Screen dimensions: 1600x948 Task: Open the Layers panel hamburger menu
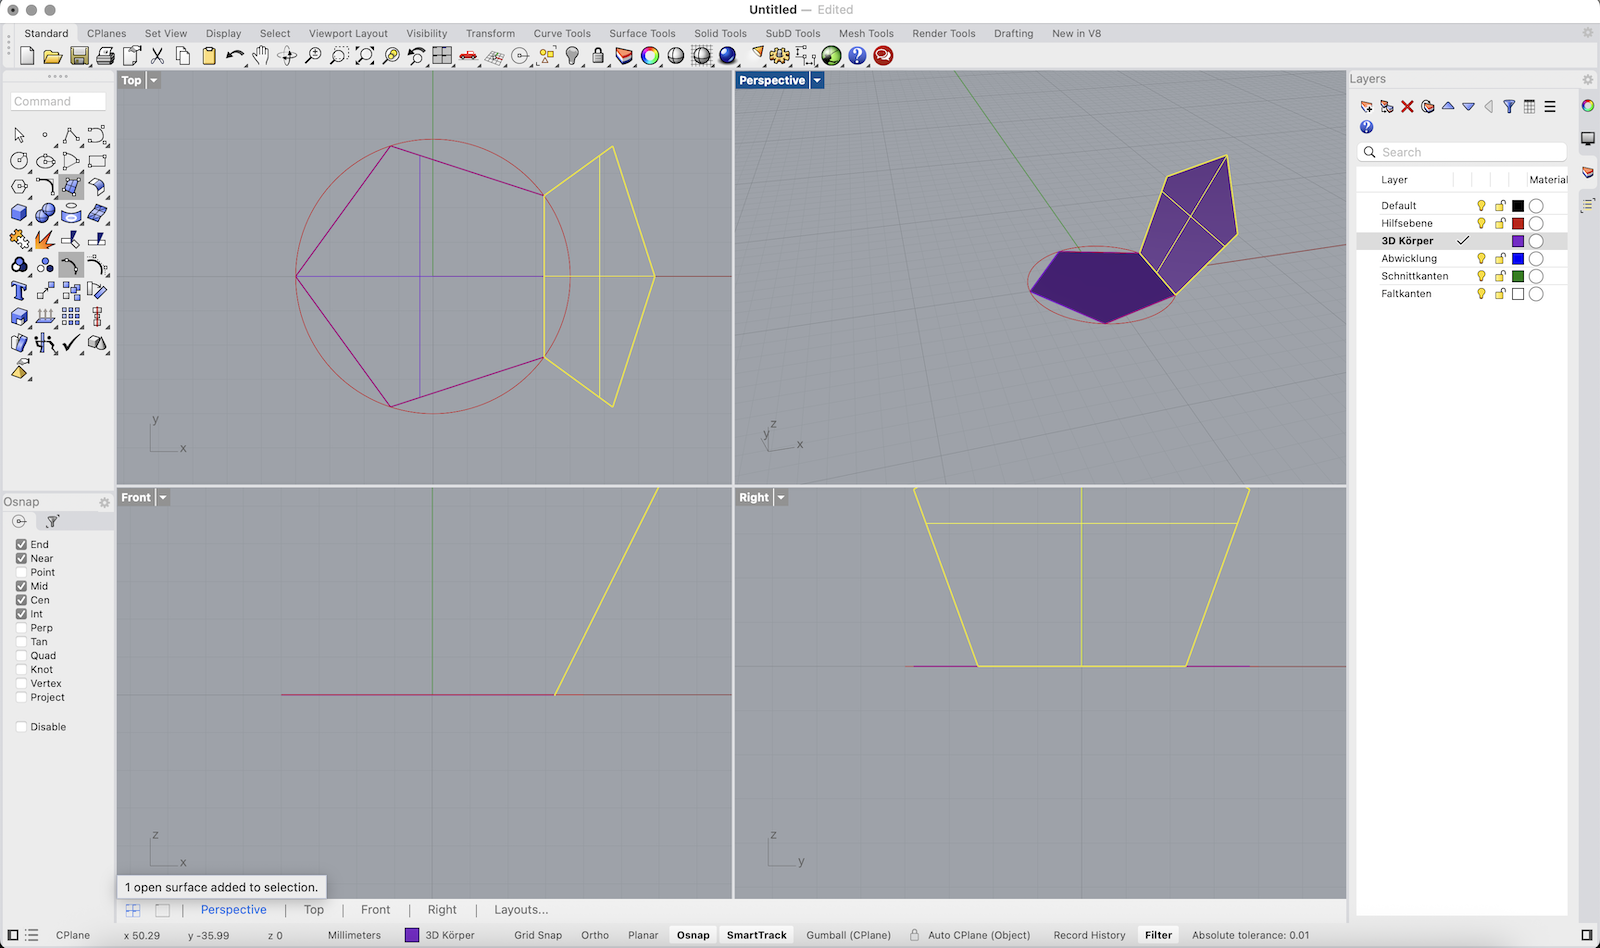[1550, 107]
